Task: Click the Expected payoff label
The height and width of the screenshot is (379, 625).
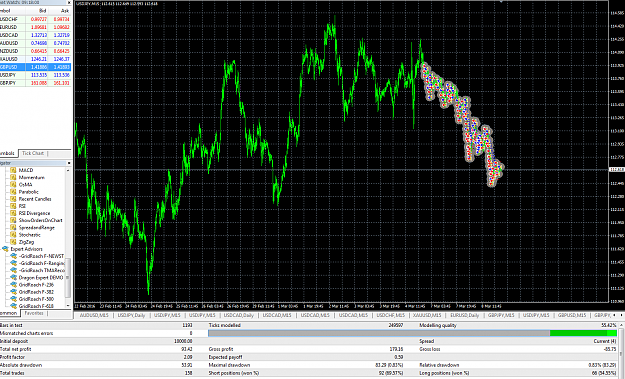Action: click(x=225, y=357)
